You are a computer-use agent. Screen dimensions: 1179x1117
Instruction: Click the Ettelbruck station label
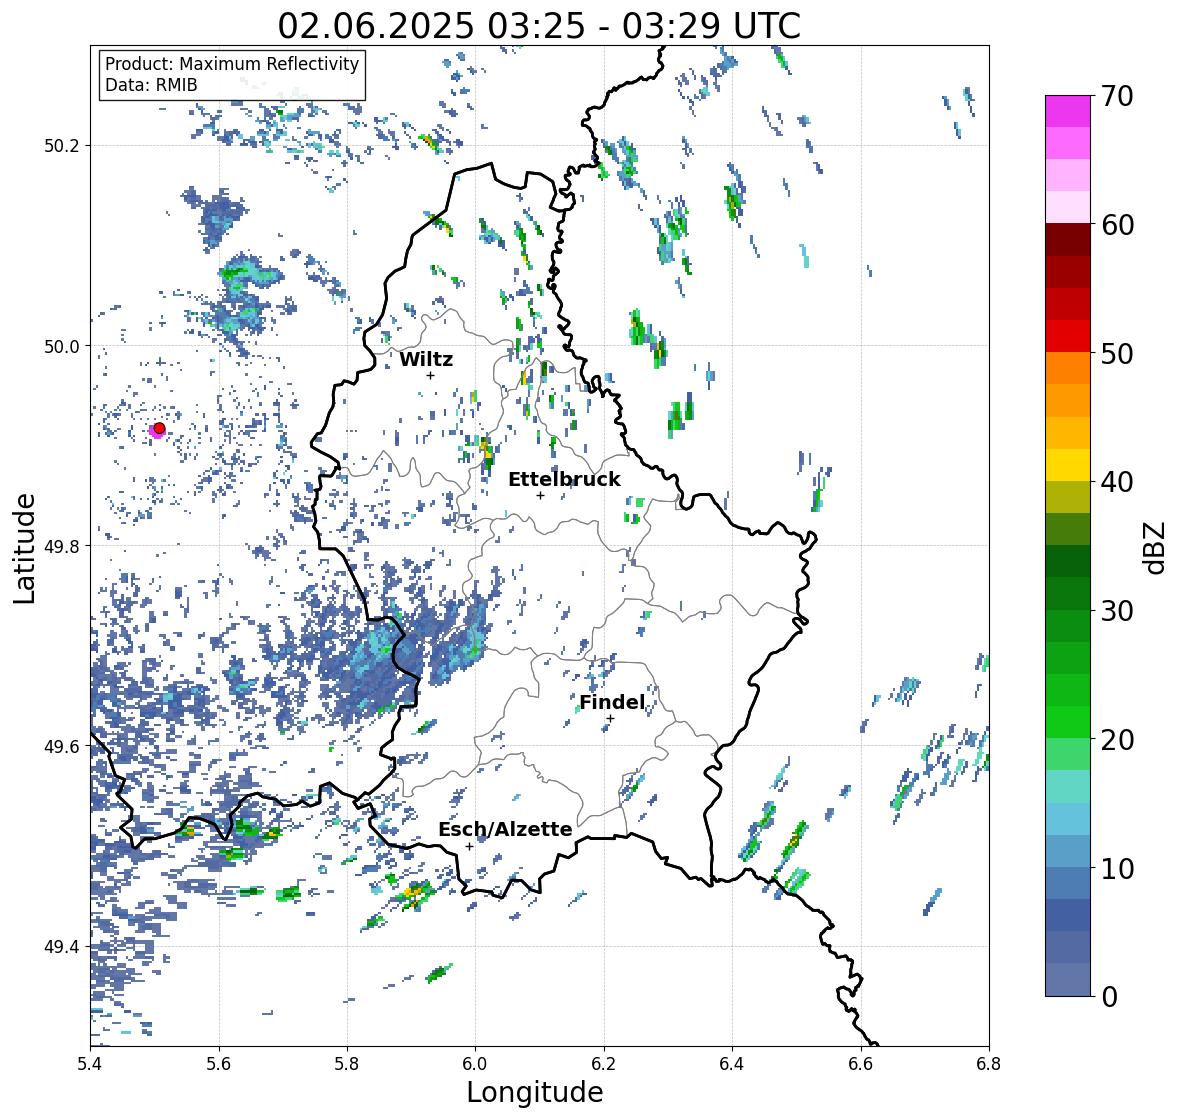tap(565, 479)
